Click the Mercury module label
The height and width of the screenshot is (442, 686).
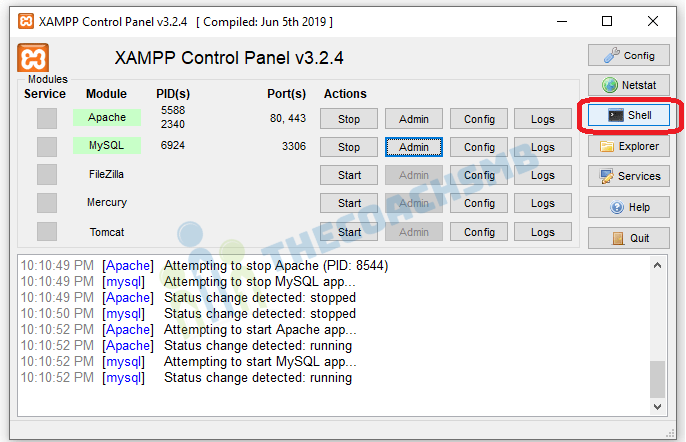click(x=107, y=202)
